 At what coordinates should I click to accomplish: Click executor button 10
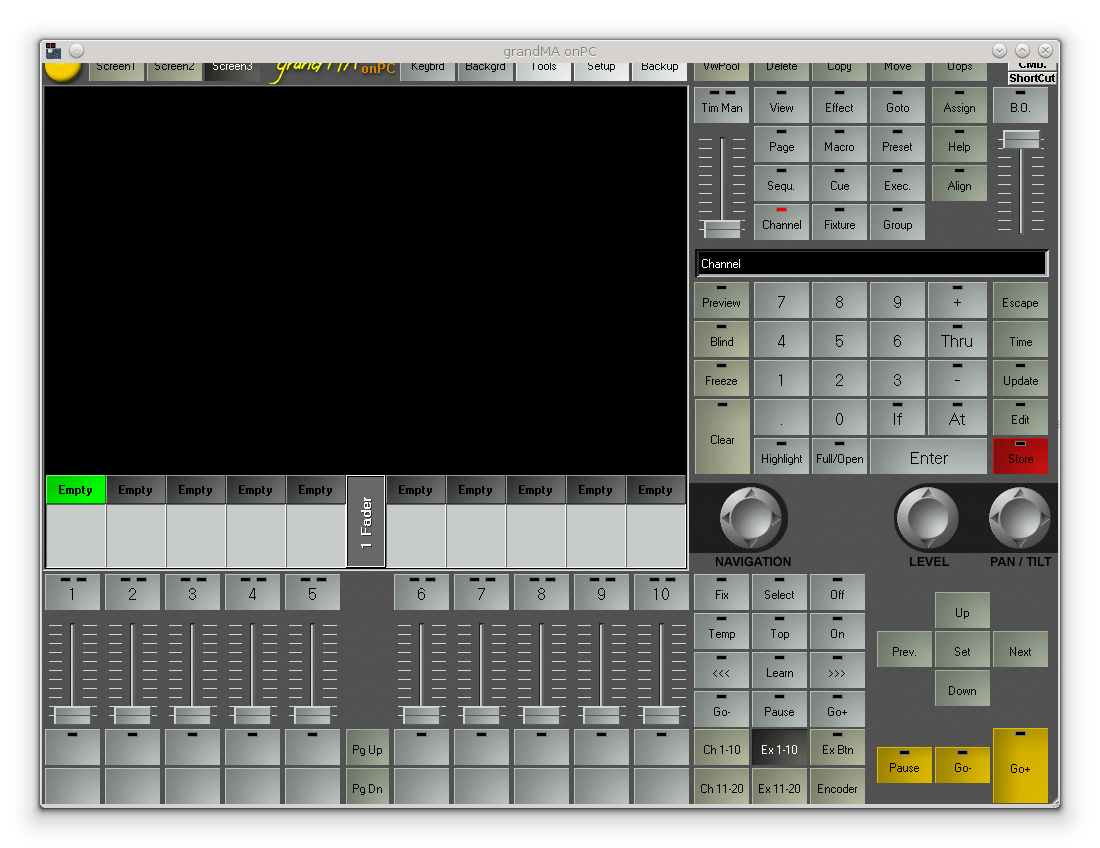[661, 593]
